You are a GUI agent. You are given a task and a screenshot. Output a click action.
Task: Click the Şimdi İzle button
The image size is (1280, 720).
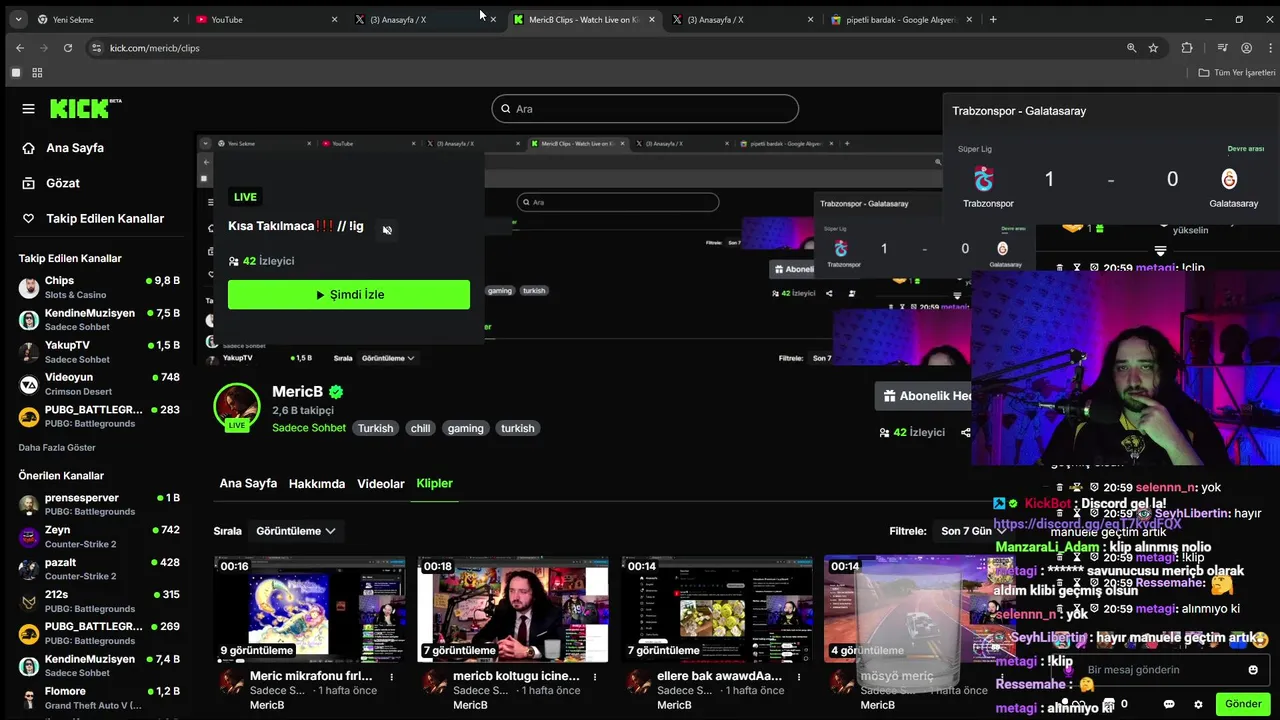click(349, 295)
